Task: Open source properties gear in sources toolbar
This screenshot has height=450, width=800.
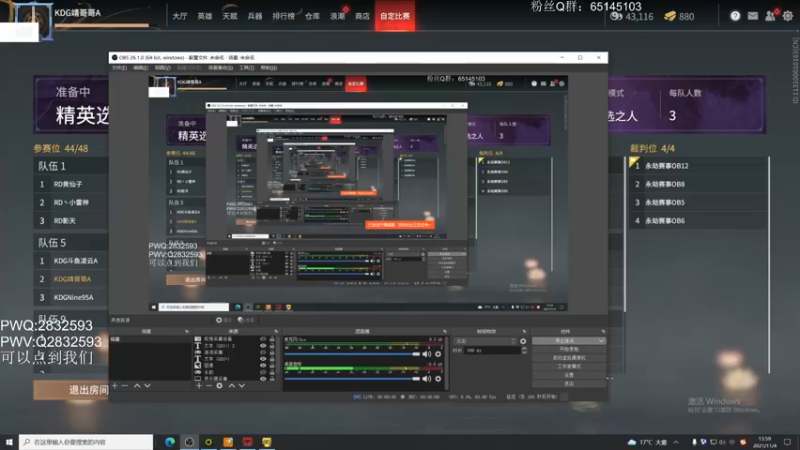Action: pos(219,386)
